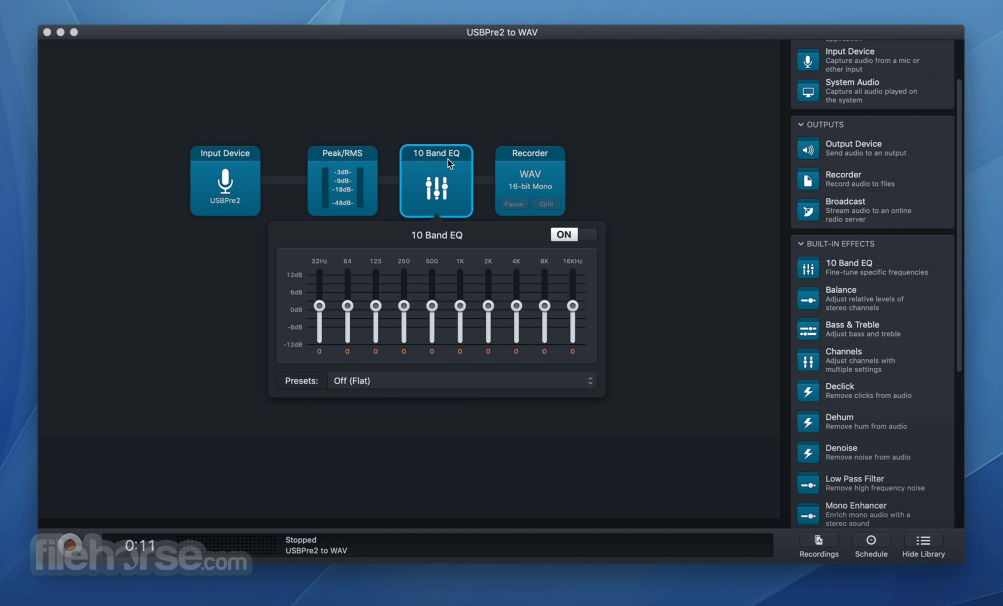Click the 16KHz EQ slider handle
The height and width of the screenshot is (606, 1003).
click(573, 306)
